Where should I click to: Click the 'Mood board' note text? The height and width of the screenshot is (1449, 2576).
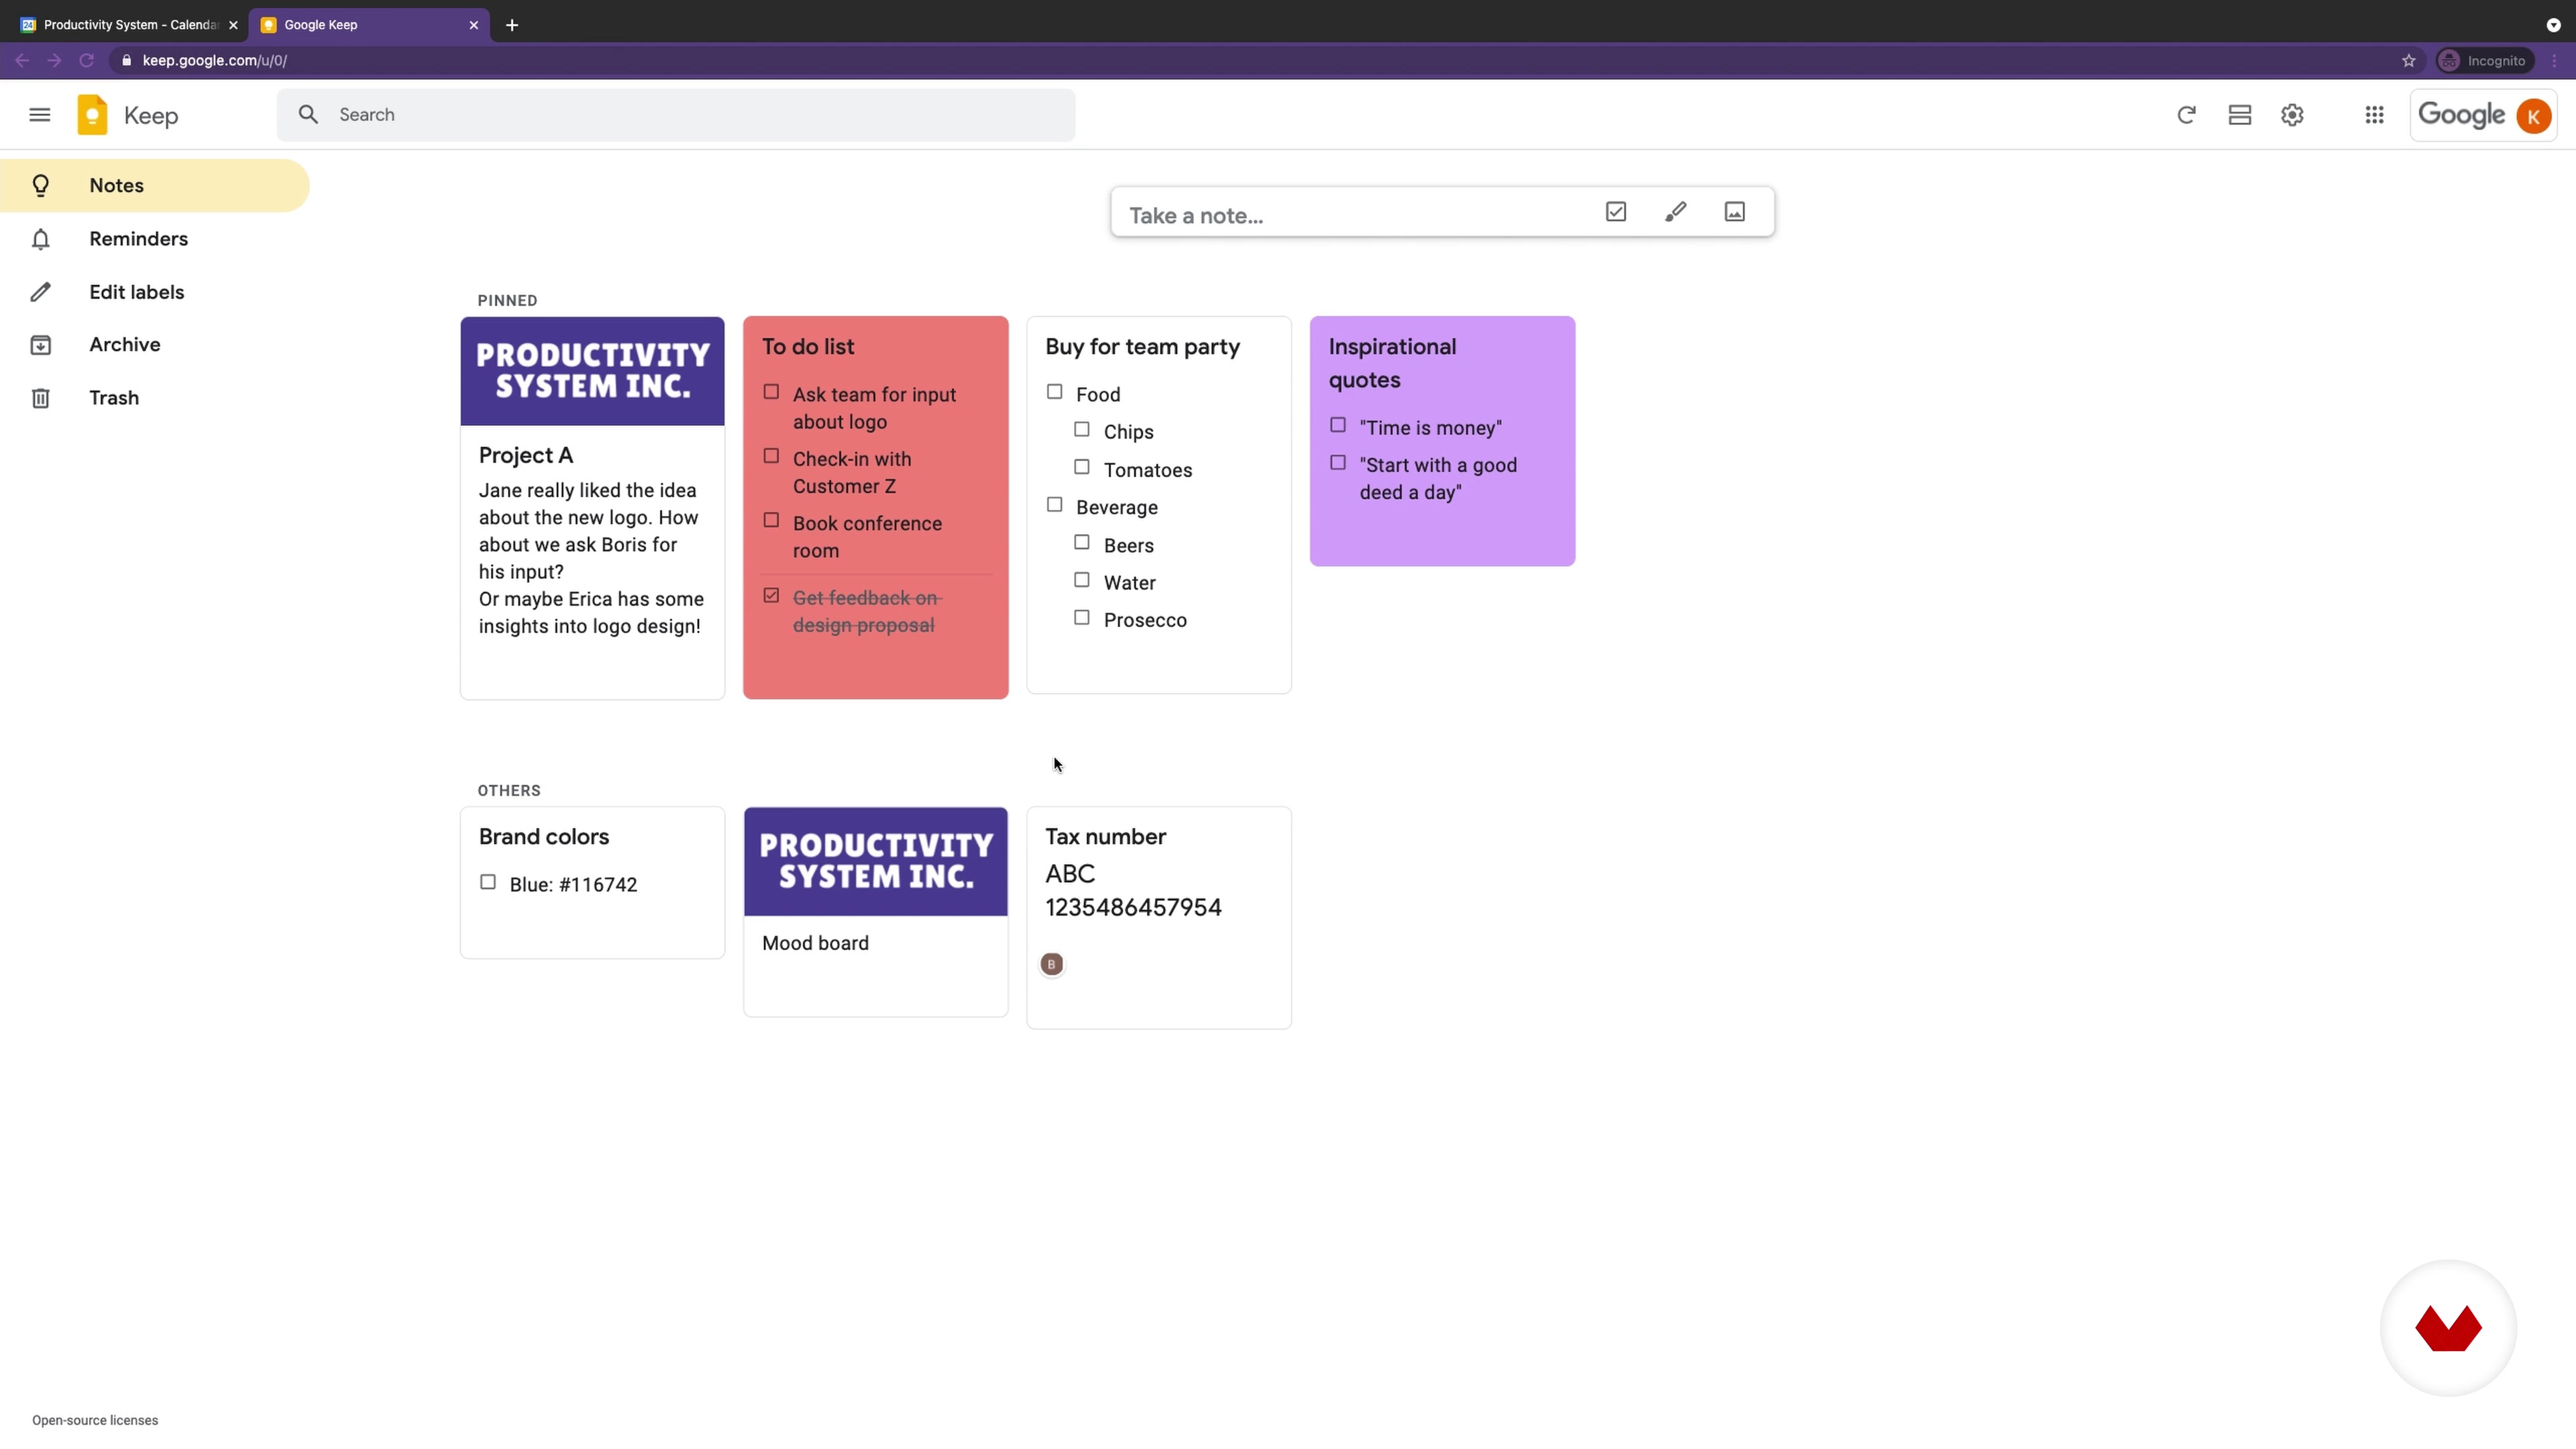[x=815, y=944]
